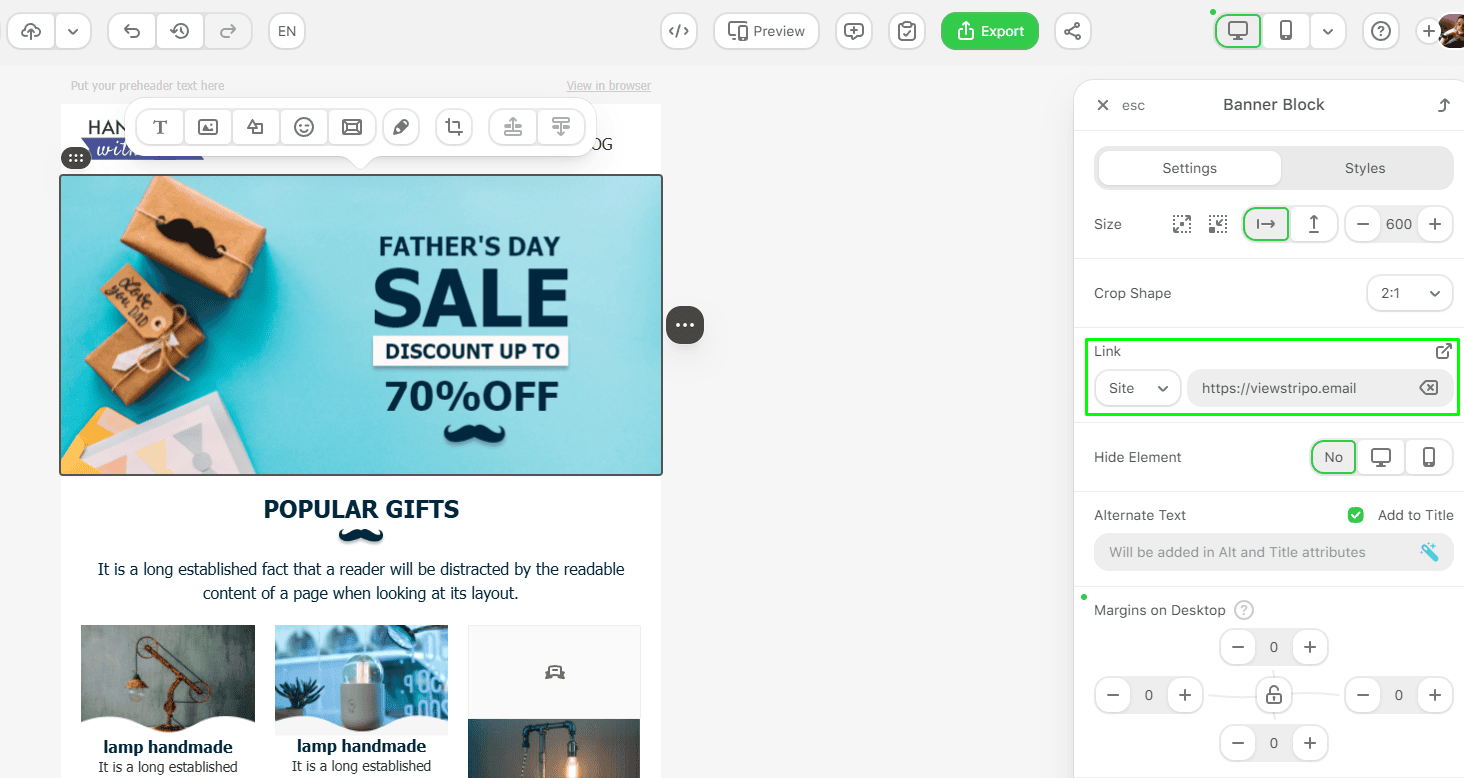Click the green Export button
The image size is (1464, 778).
[990, 31]
